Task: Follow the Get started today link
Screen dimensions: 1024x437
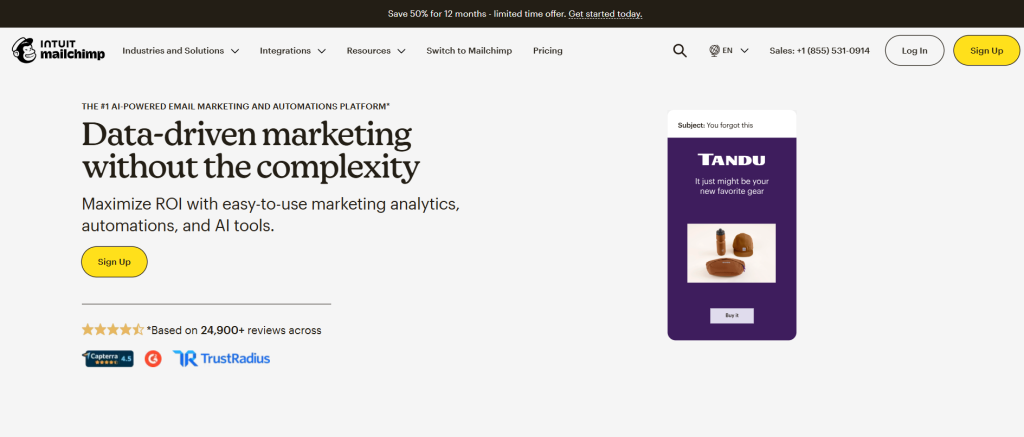Action: click(605, 14)
